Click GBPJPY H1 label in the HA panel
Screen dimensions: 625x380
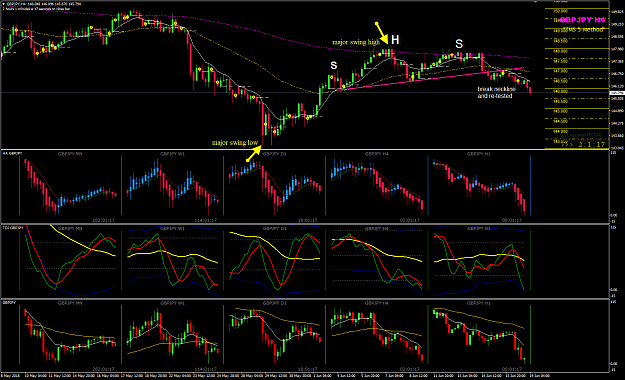[478, 154]
